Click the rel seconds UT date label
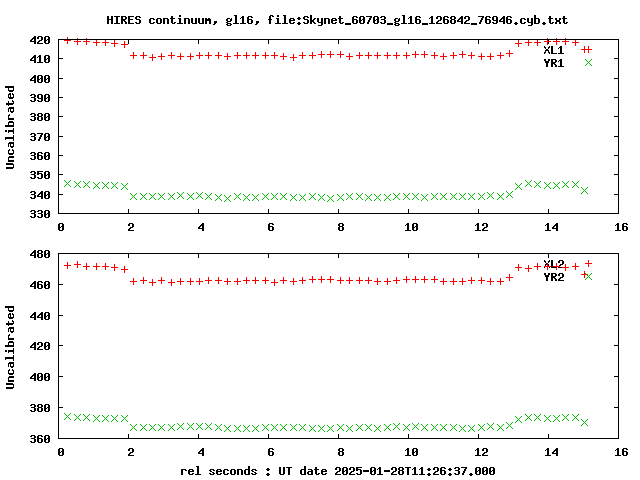The image size is (640, 480). tap(338, 471)
